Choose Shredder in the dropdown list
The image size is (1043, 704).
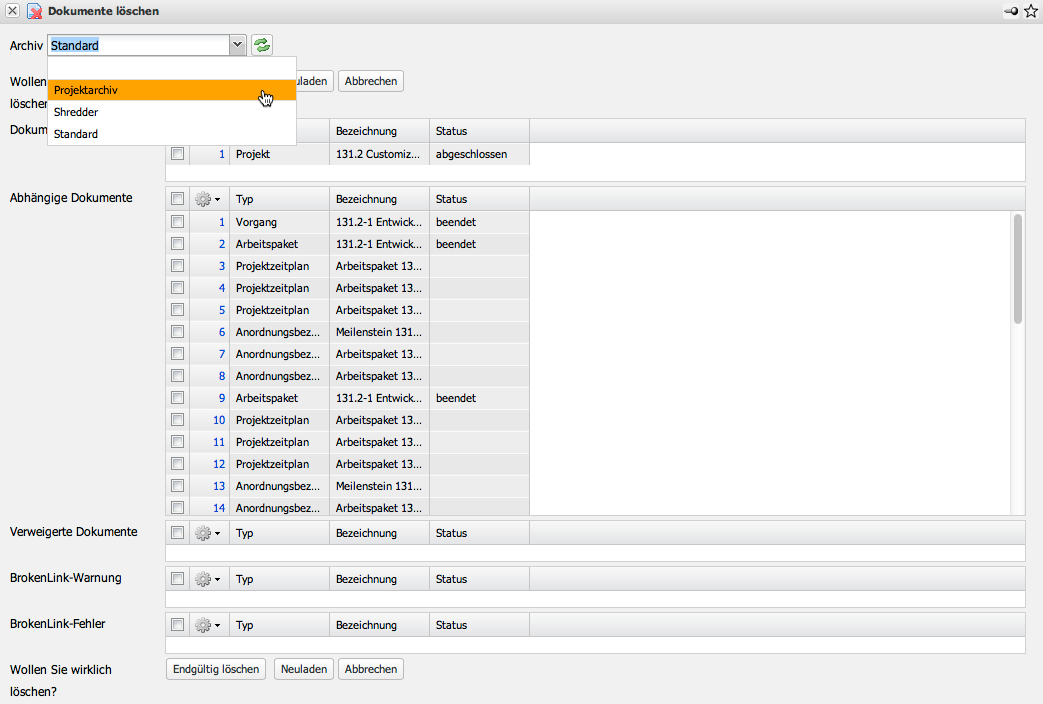click(x=76, y=112)
